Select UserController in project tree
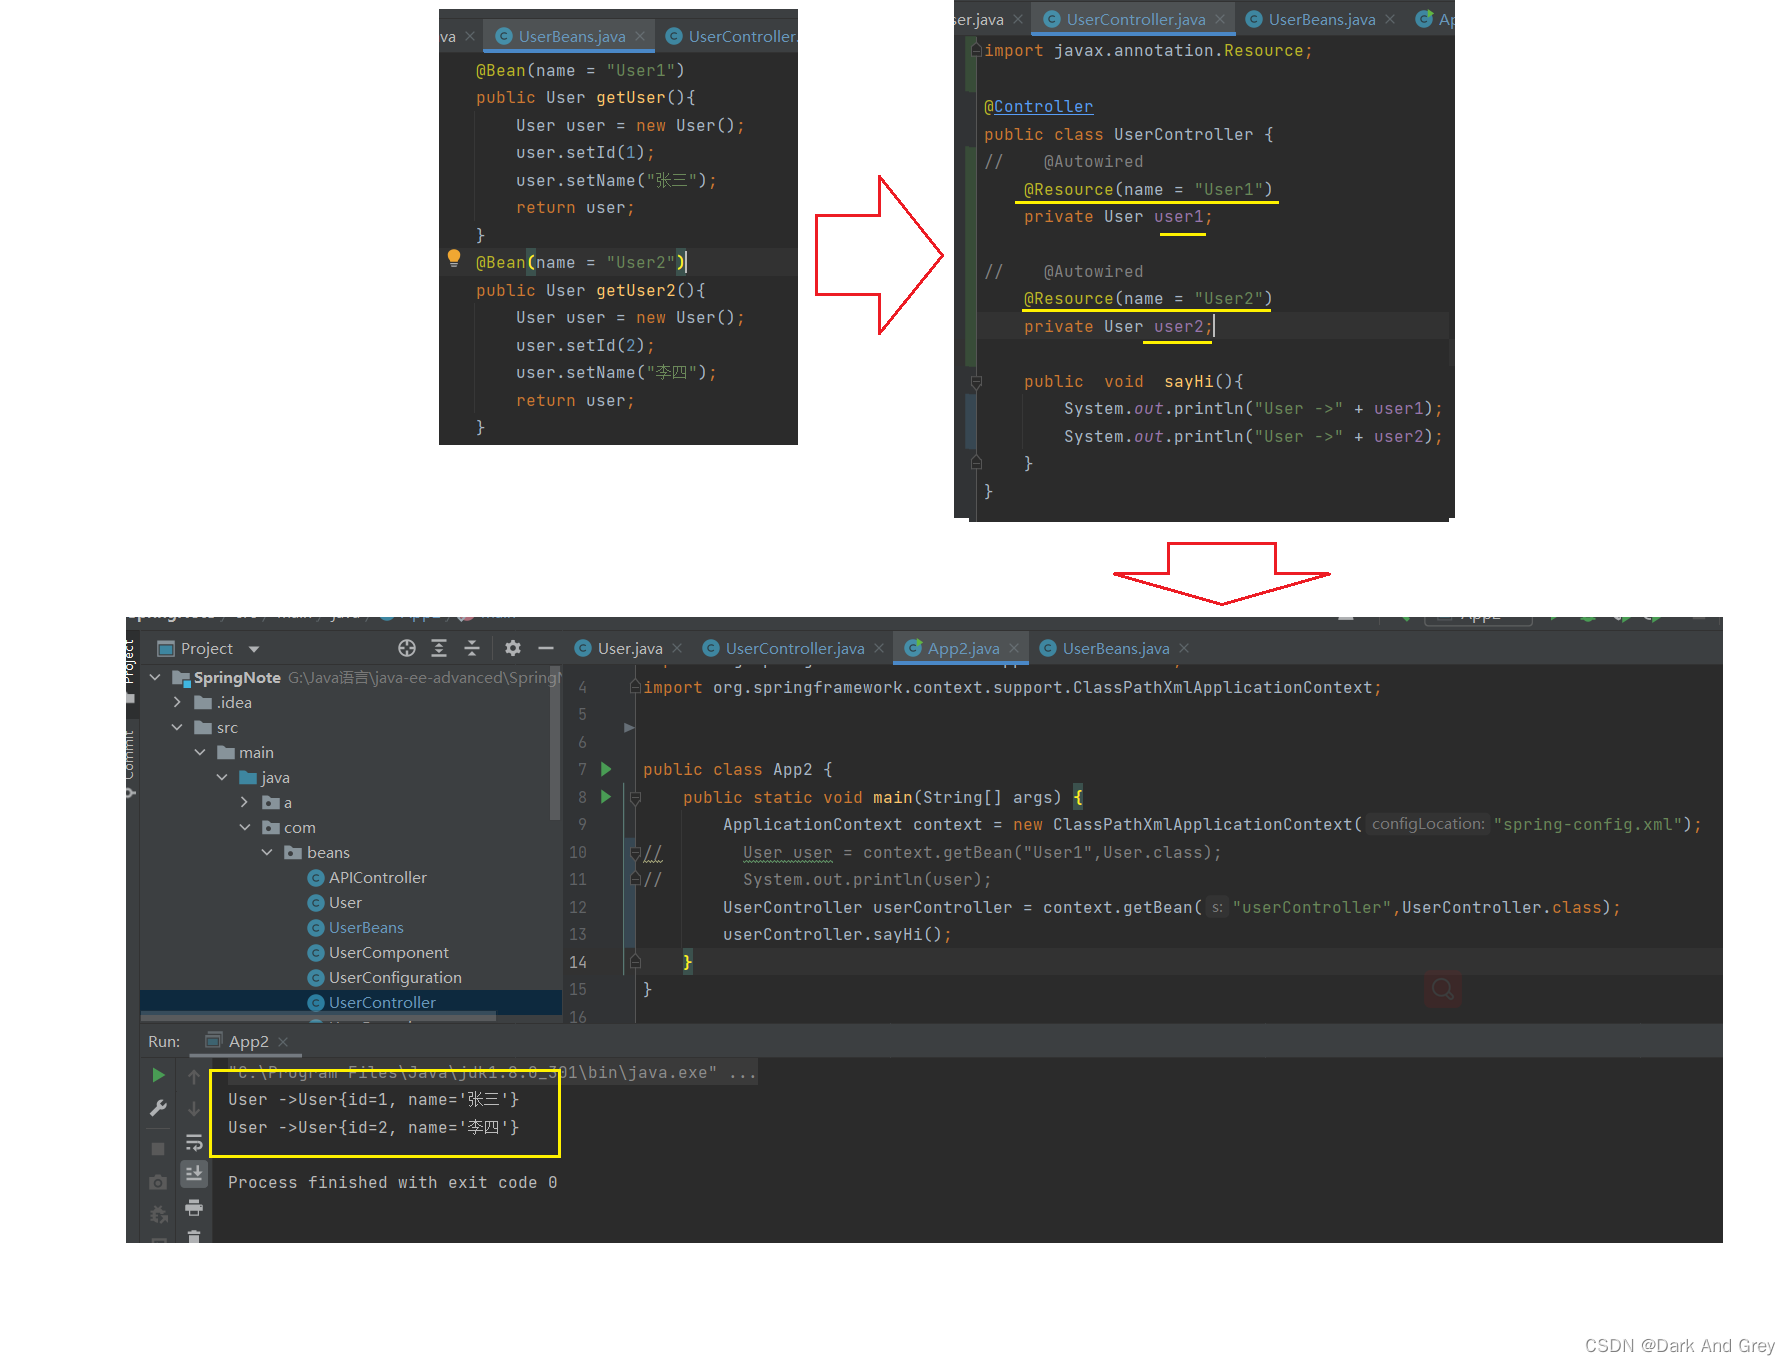 (x=382, y=1002)
